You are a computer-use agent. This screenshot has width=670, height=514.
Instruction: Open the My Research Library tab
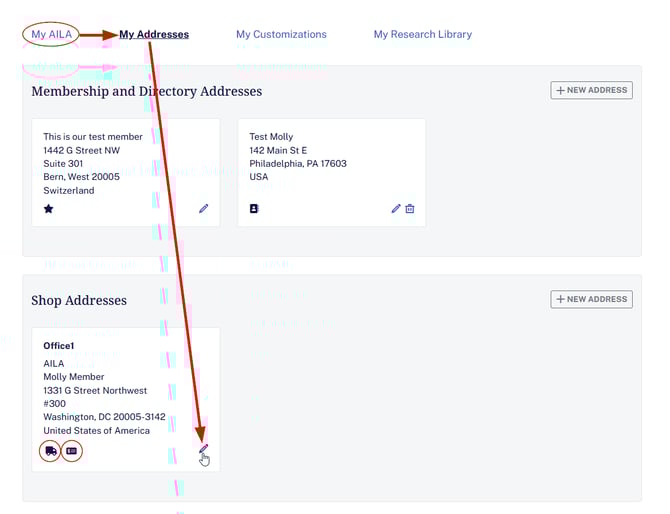[x=422, y=34]
